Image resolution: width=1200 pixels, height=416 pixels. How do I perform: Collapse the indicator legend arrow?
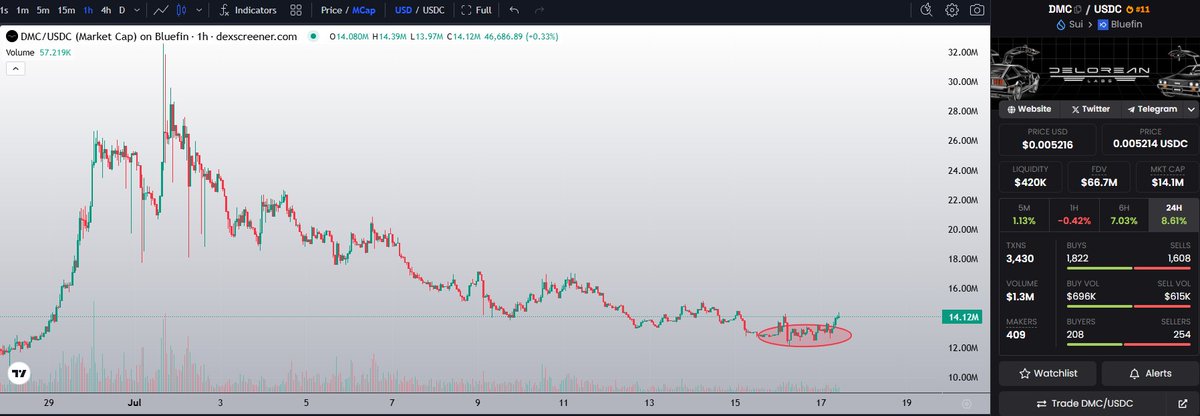(x=15, y=68)
